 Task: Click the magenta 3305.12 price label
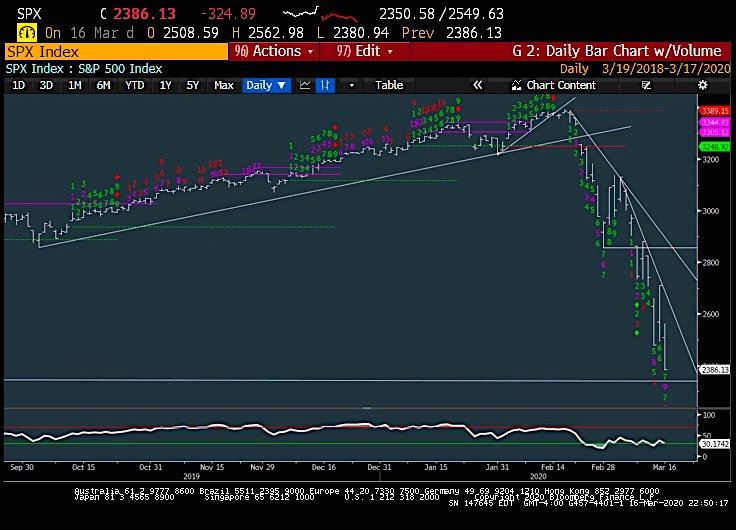click(714, 132)
